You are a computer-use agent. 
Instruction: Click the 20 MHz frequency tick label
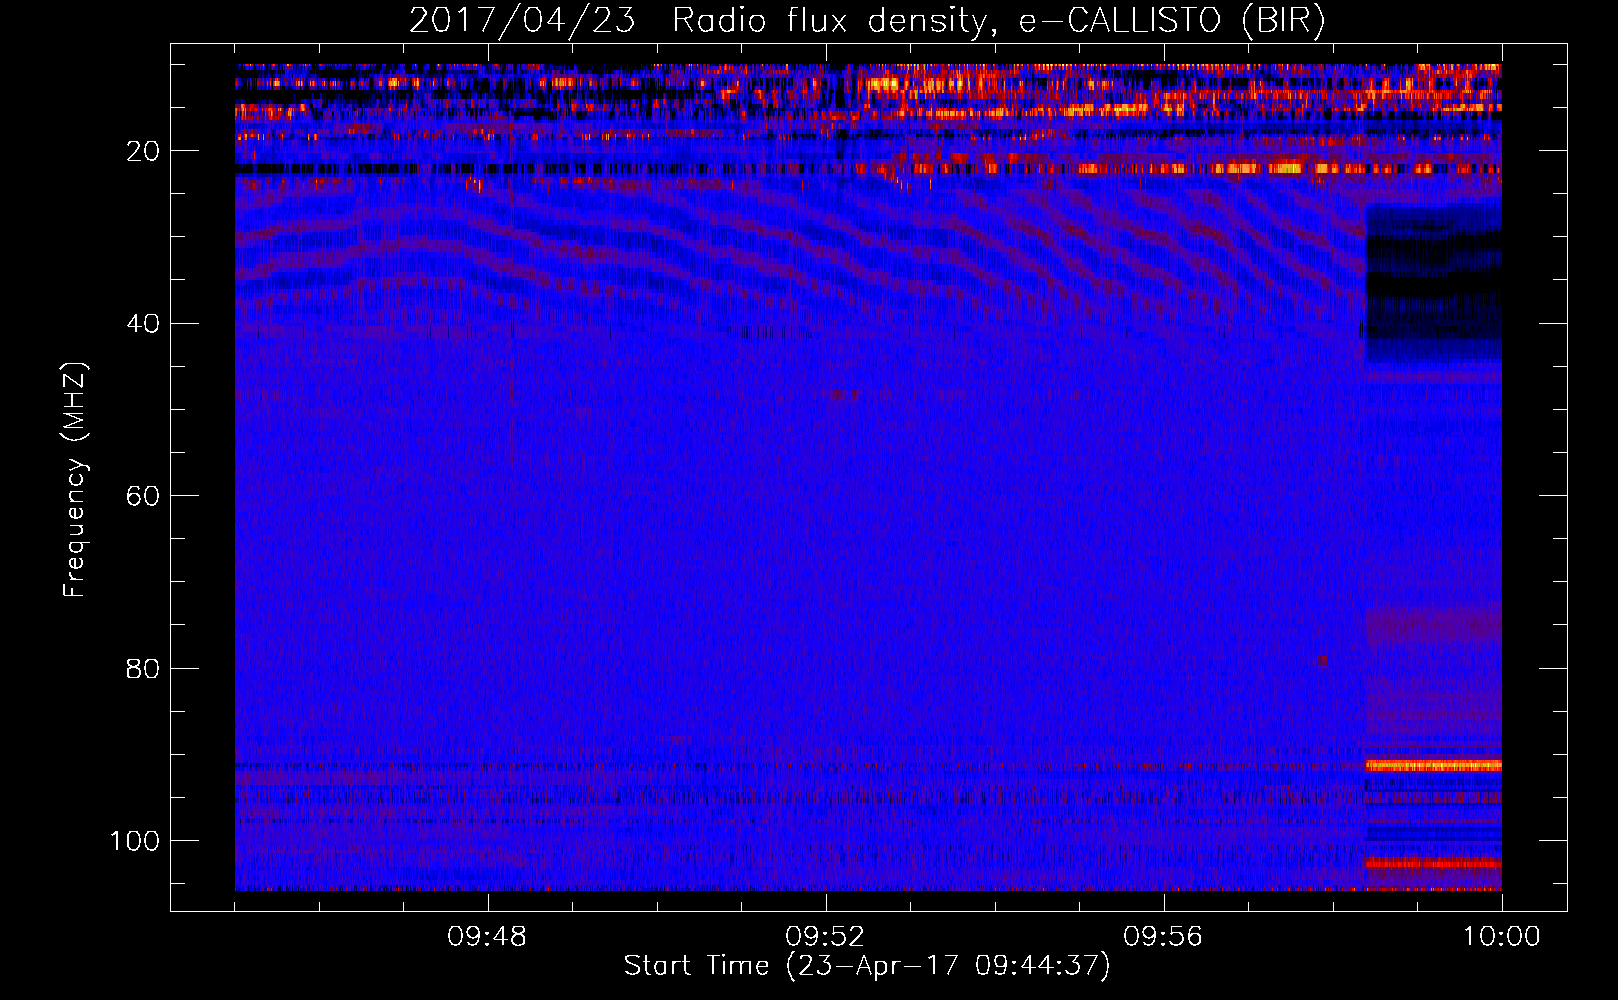click(143, 151)
